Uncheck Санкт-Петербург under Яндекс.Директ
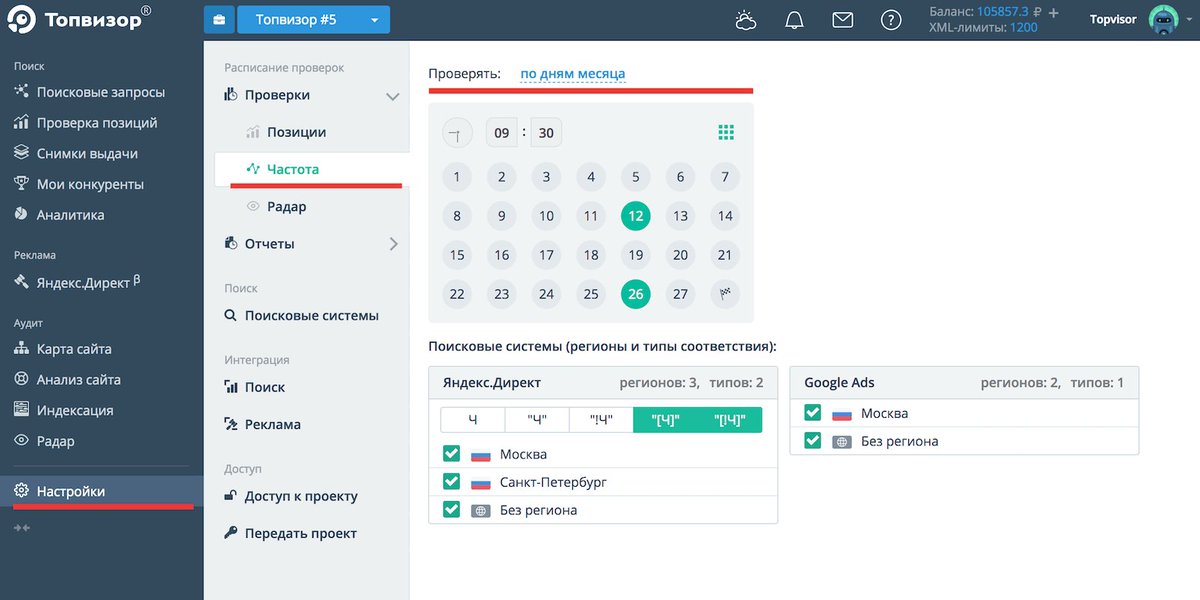 click(x=451, y=482)
